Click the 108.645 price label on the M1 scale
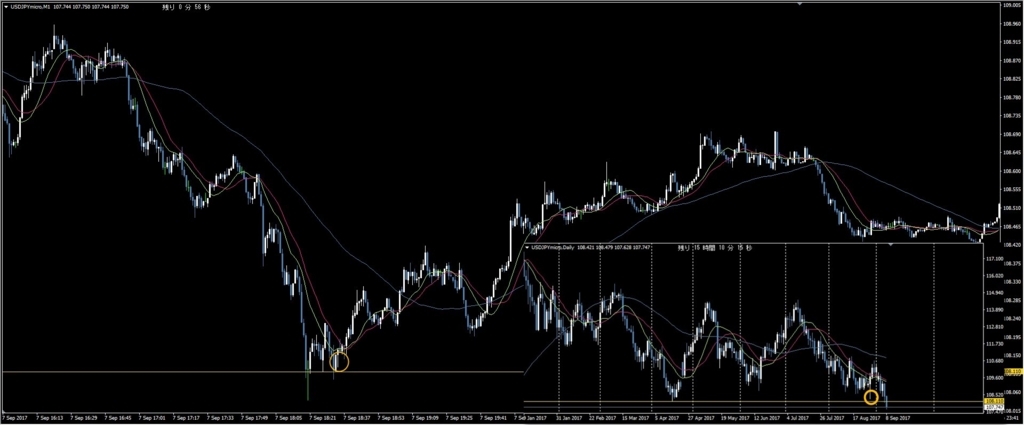Viewport: 1024px width, 425px height. click(1012, 153)
